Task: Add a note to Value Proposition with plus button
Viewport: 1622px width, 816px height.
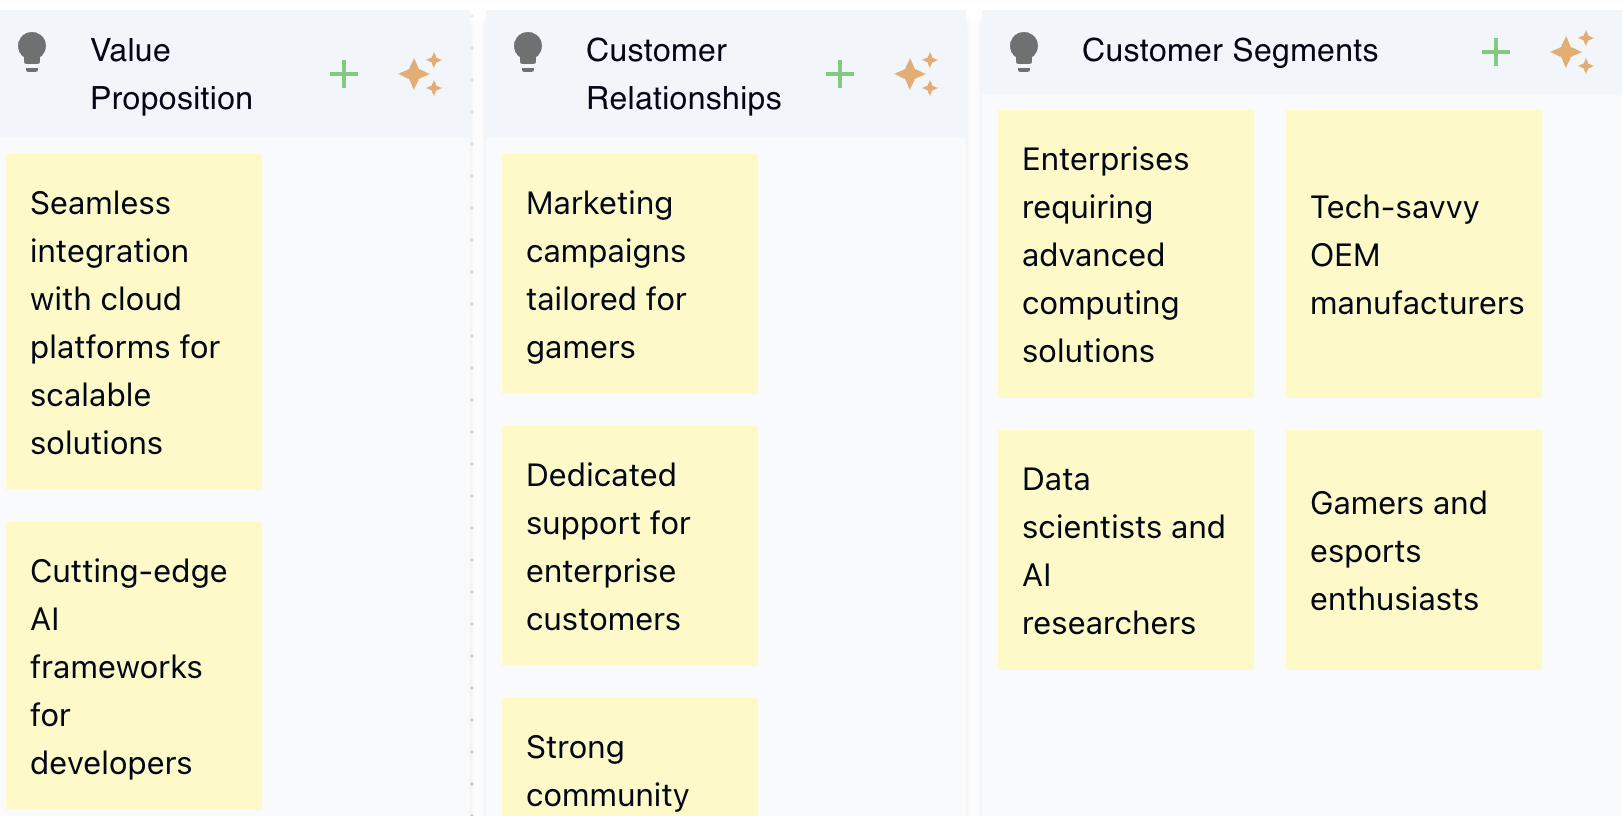Action: coord(344,73)
